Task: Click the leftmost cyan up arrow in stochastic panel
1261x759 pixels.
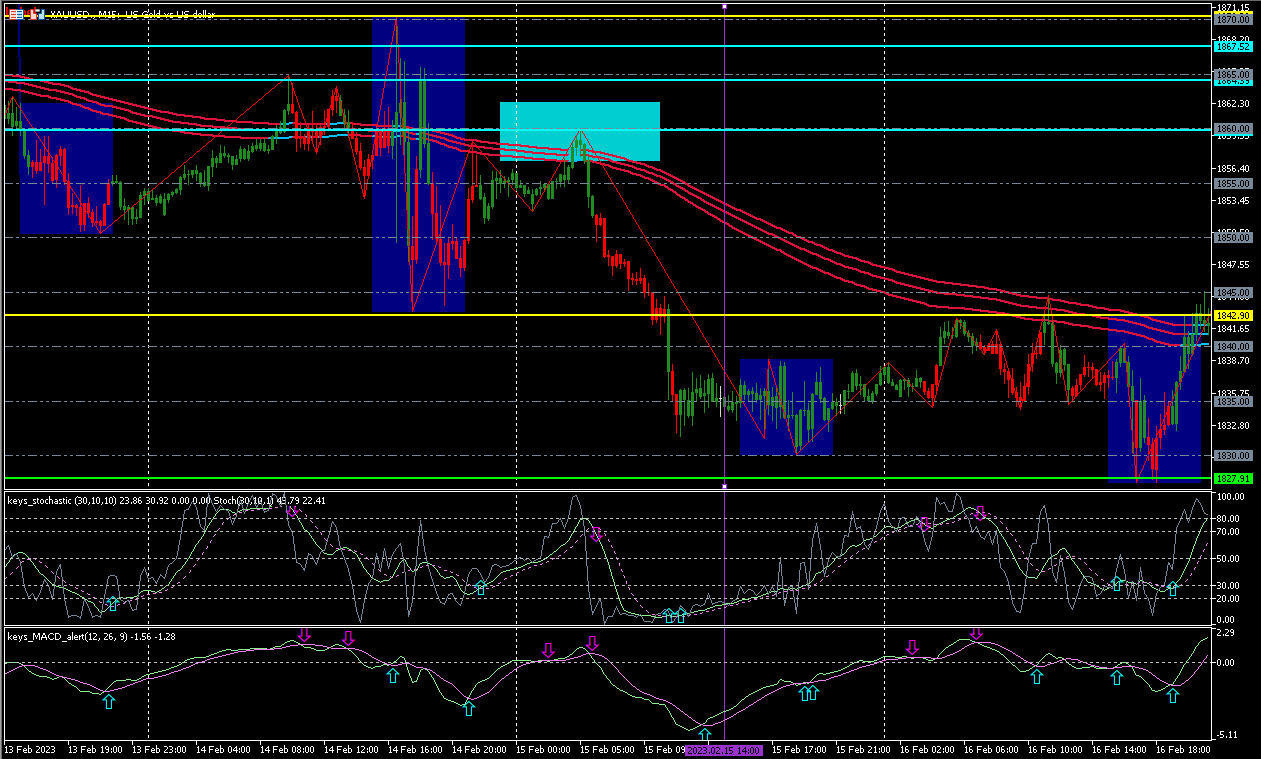Action: (x=112, y=603)
